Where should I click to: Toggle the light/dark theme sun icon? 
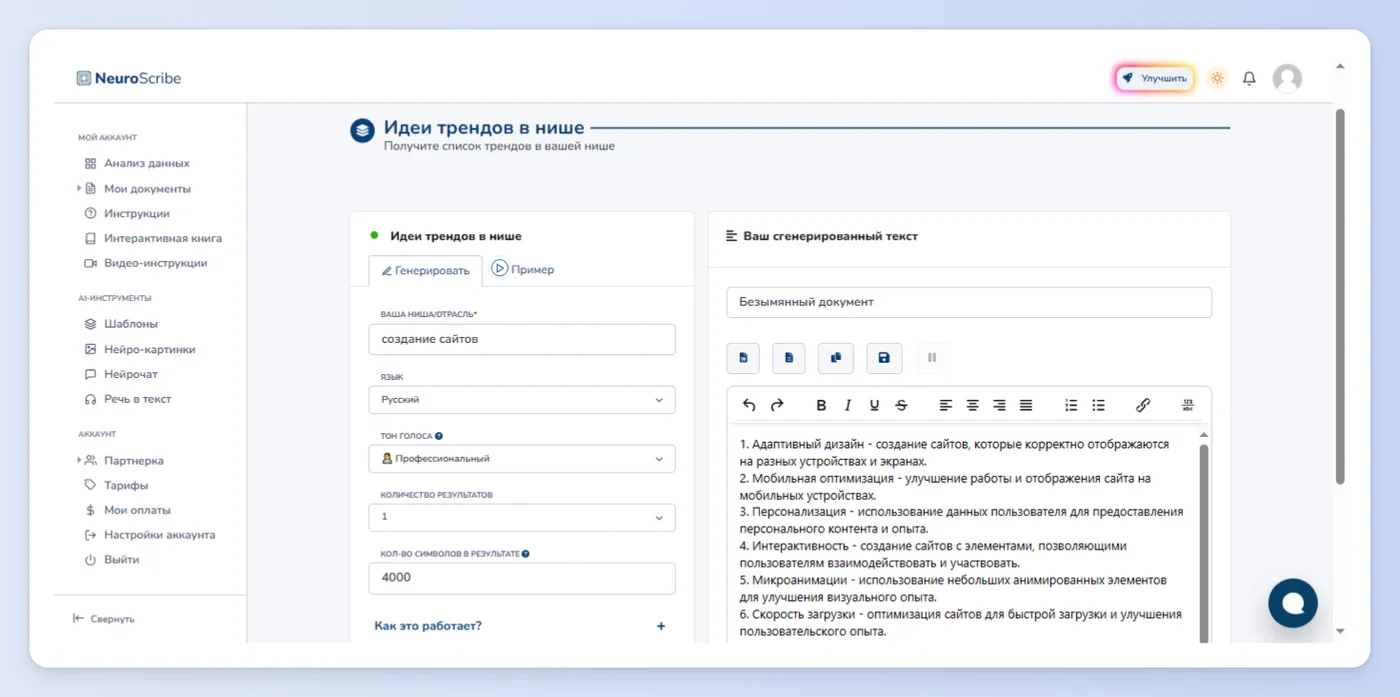tap(1217, 78)
